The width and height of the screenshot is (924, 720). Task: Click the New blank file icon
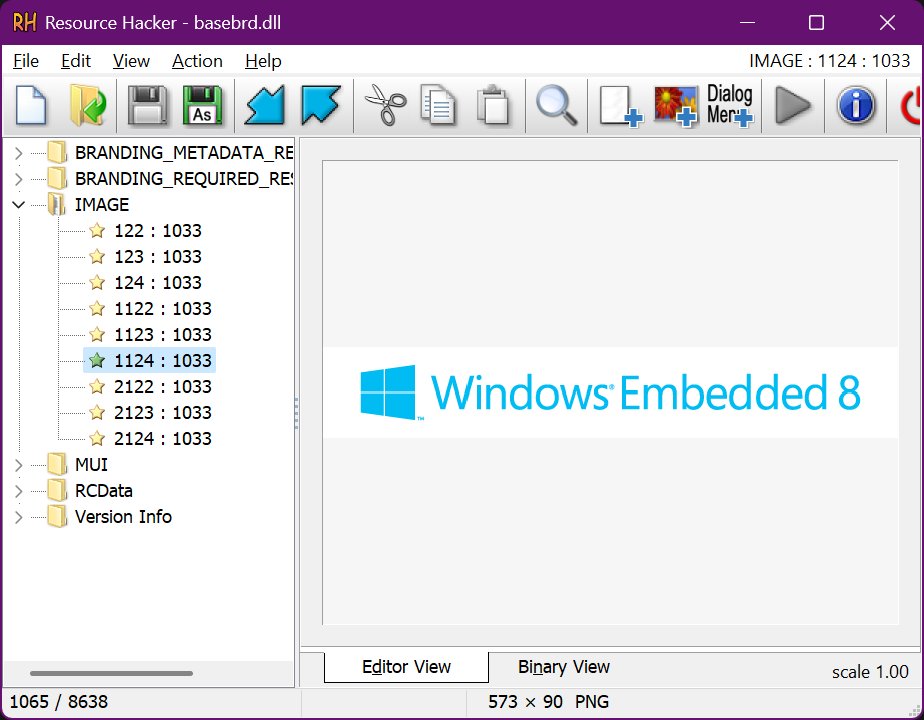(x=31, y=105)
